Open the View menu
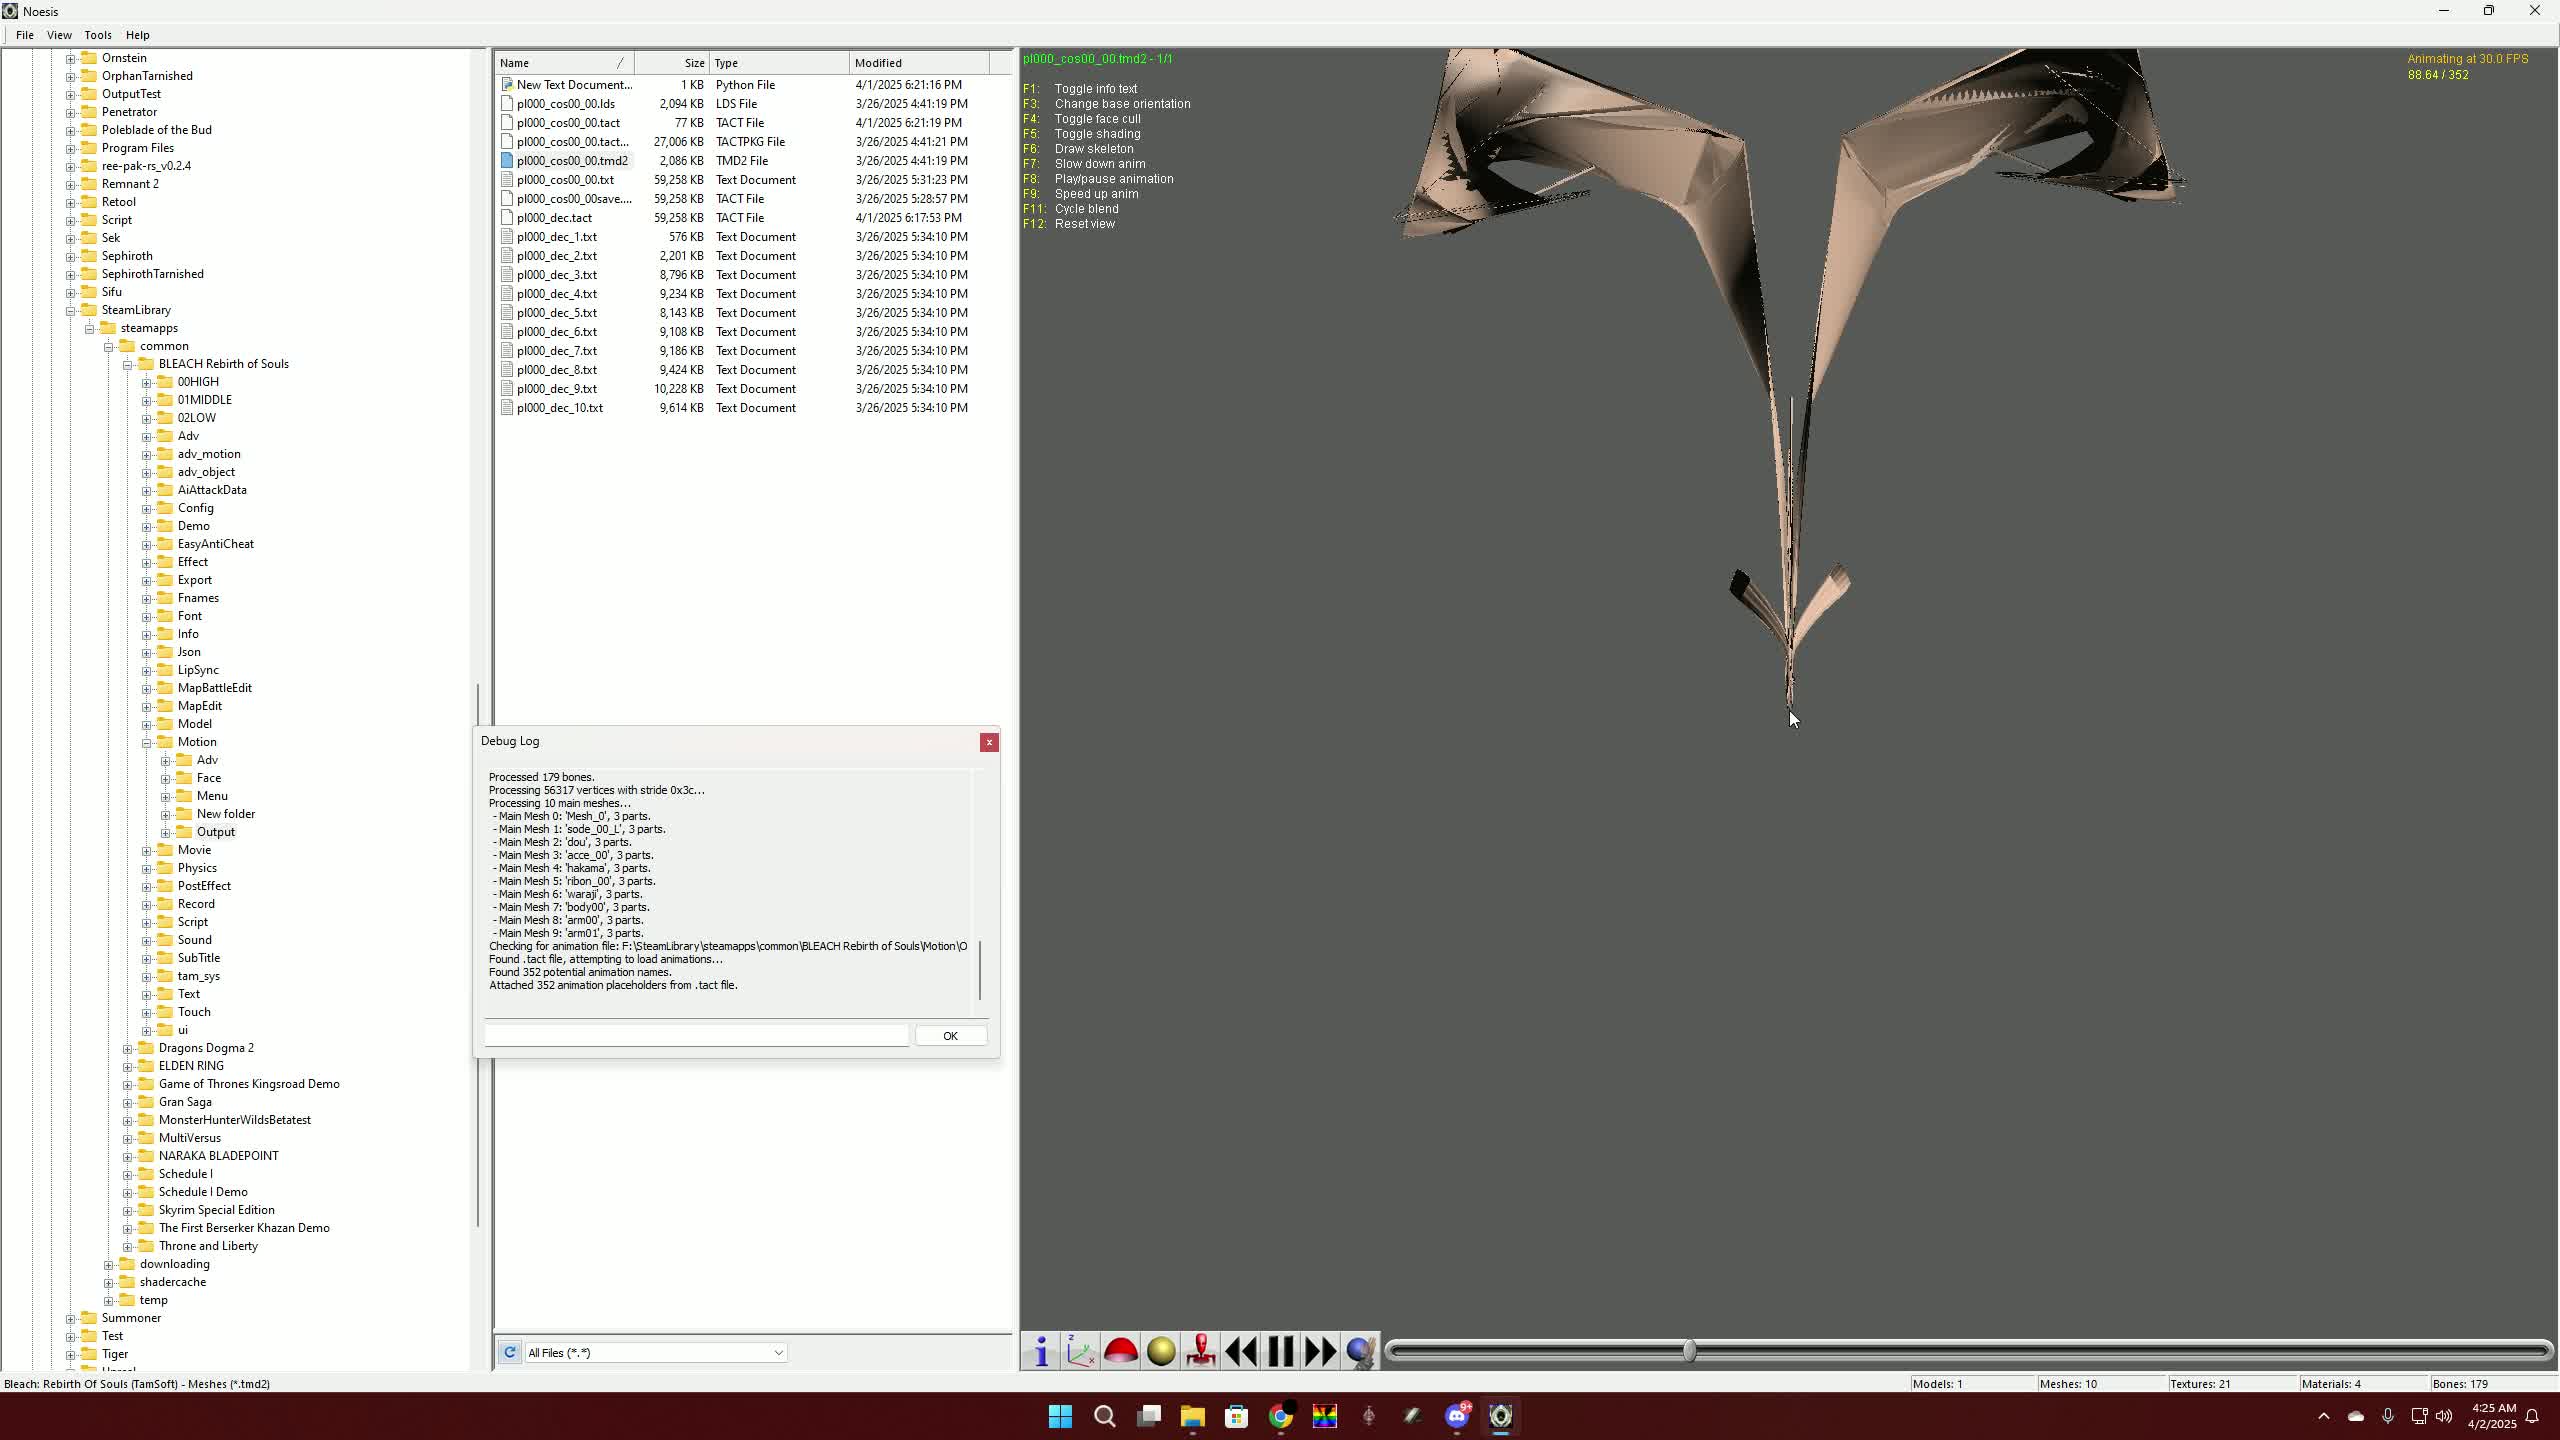 coord(59,35)
